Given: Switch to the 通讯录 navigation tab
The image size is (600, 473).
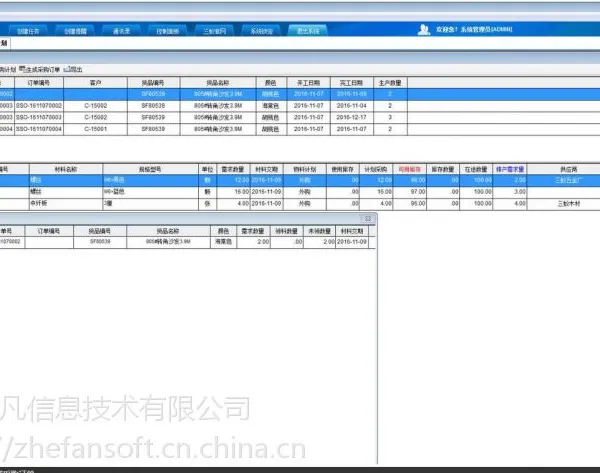Looking at the screenshot, I should point(122,31).
